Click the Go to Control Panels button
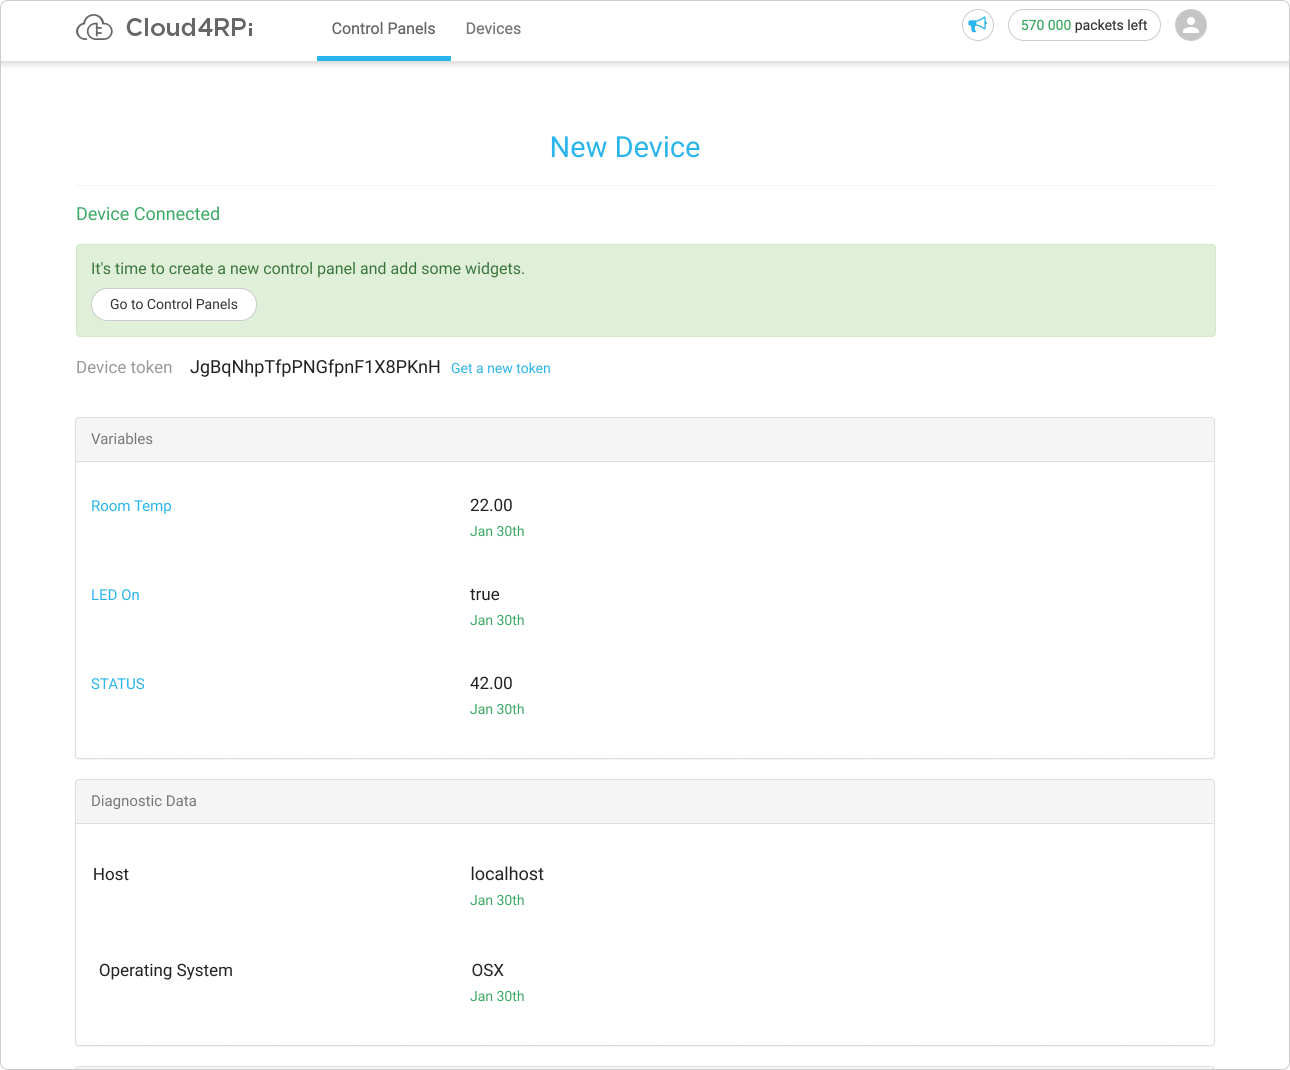The image size is (1290, 1070). (174, 304)
